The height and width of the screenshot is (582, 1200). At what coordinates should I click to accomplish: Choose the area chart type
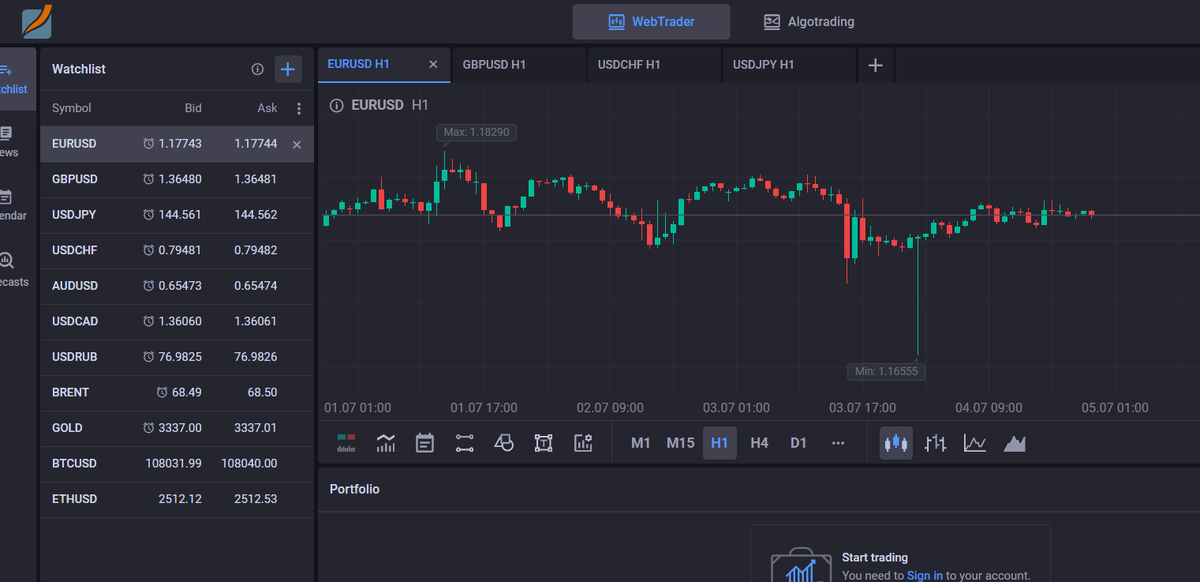point(1015,443)
